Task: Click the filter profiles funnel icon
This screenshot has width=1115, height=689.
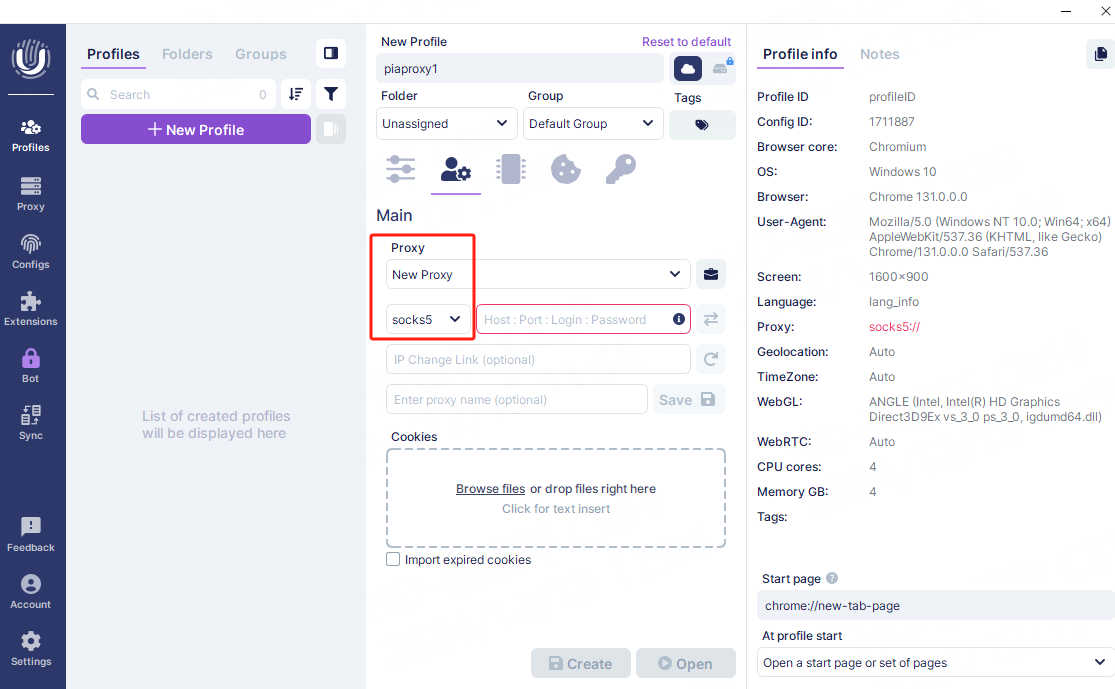Action: pyautogui.click(x=331, y=94)
